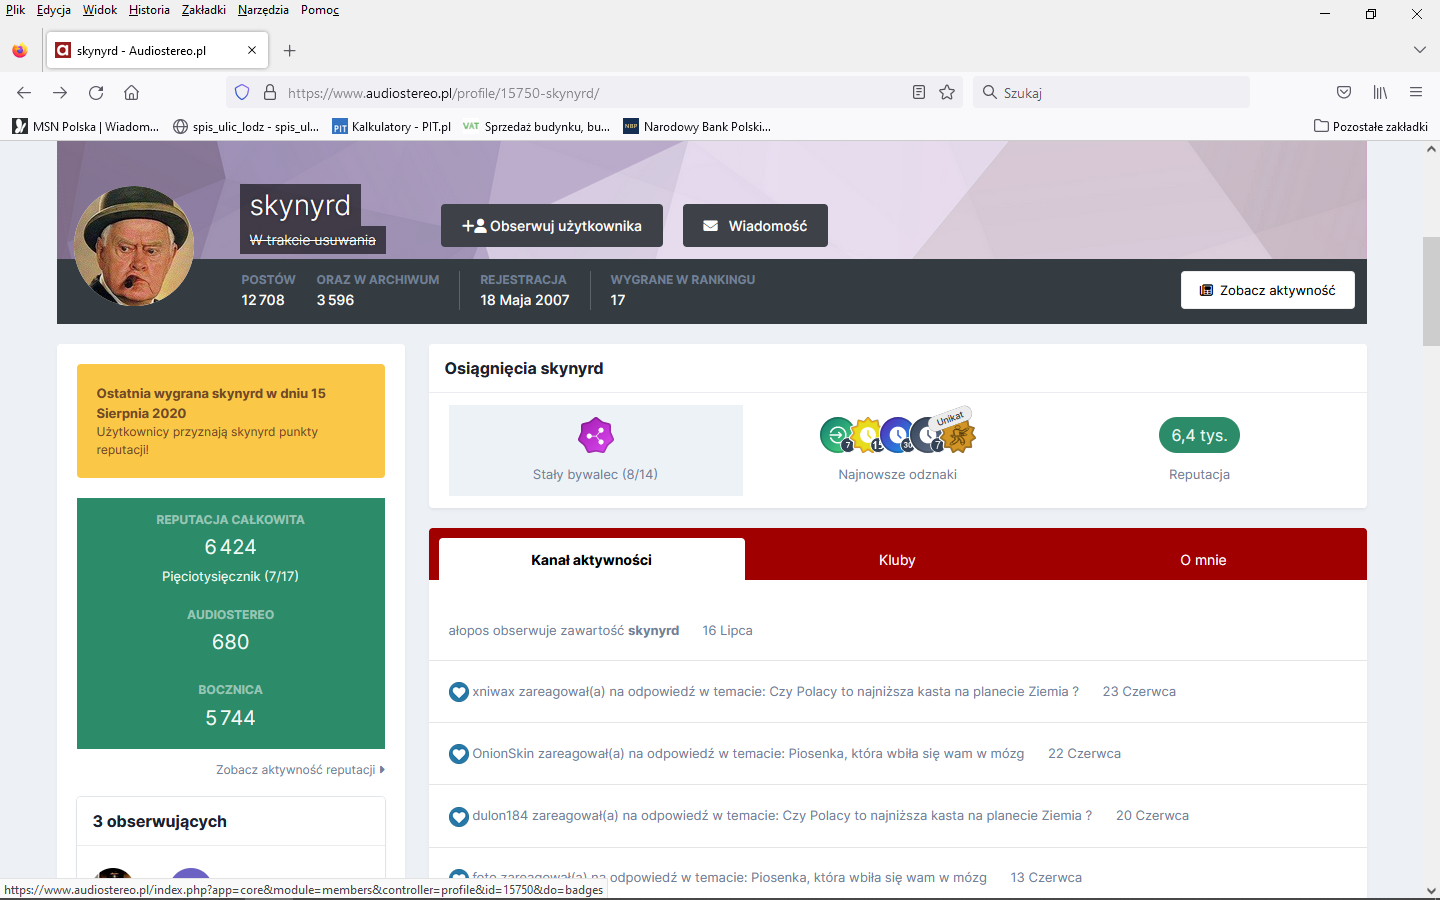Viewport: 1440px width, 900px height.
Task: Open MSN Polska bookmark
Action: click(86, 127)
